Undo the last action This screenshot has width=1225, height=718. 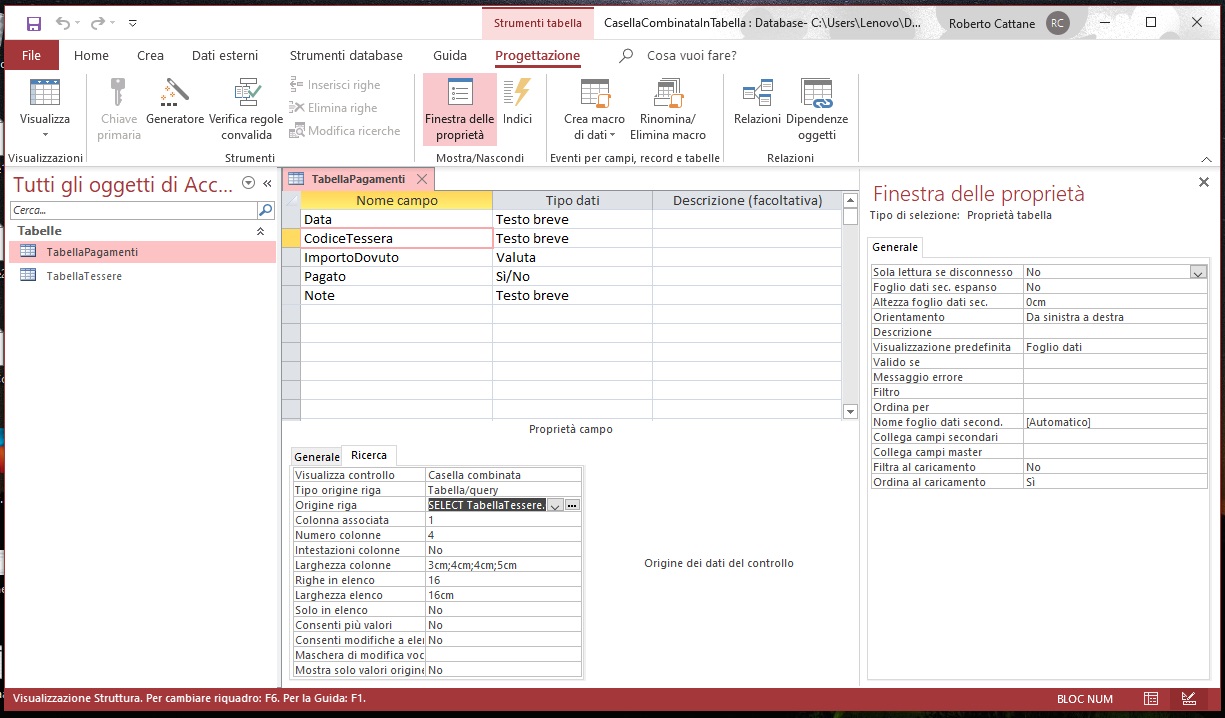[x=63, y=23]
